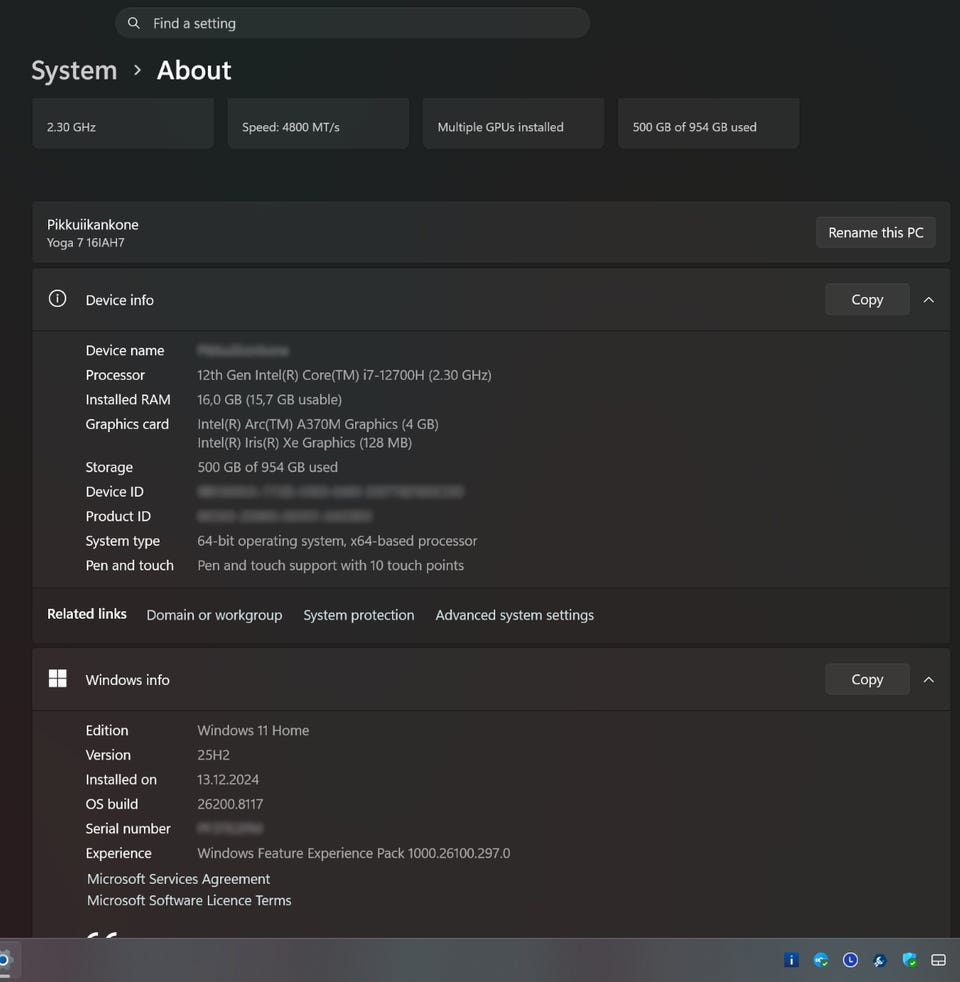Click the search magnifier icon
Image resolution: width=960 pixels, height=982 pixels.
134,23
